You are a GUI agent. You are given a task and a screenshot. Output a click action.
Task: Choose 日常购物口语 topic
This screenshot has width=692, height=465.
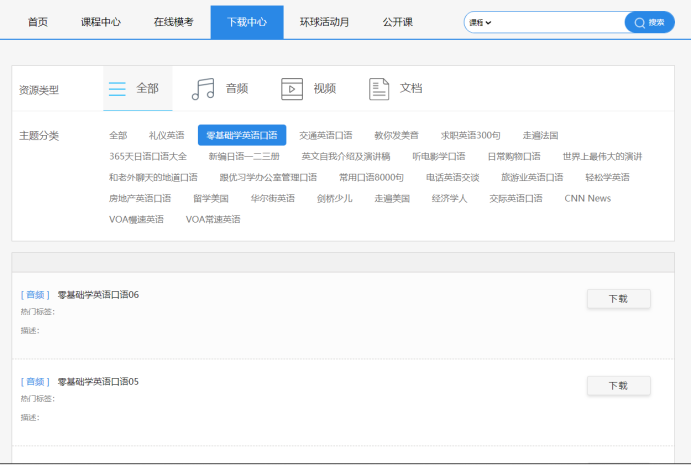pyautogui.click(x=514, y=156)
